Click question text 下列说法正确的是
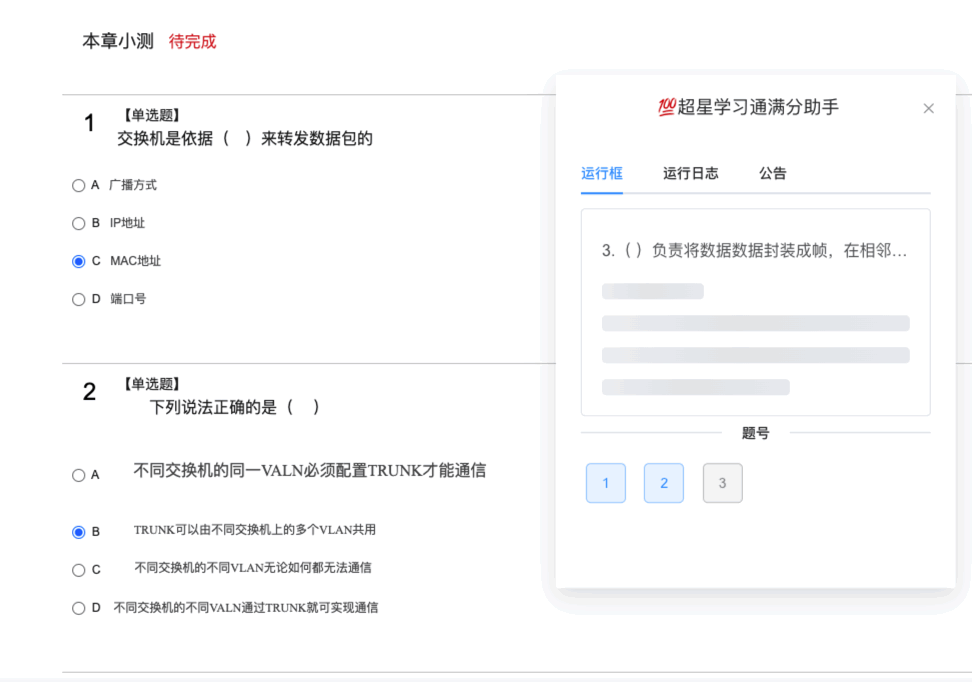 pos(234,407)
